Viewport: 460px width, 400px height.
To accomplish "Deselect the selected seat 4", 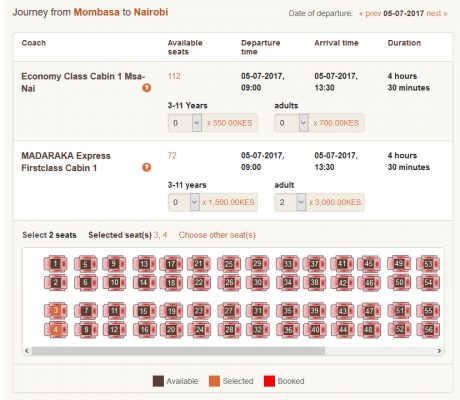I will [x=56, y=330].
